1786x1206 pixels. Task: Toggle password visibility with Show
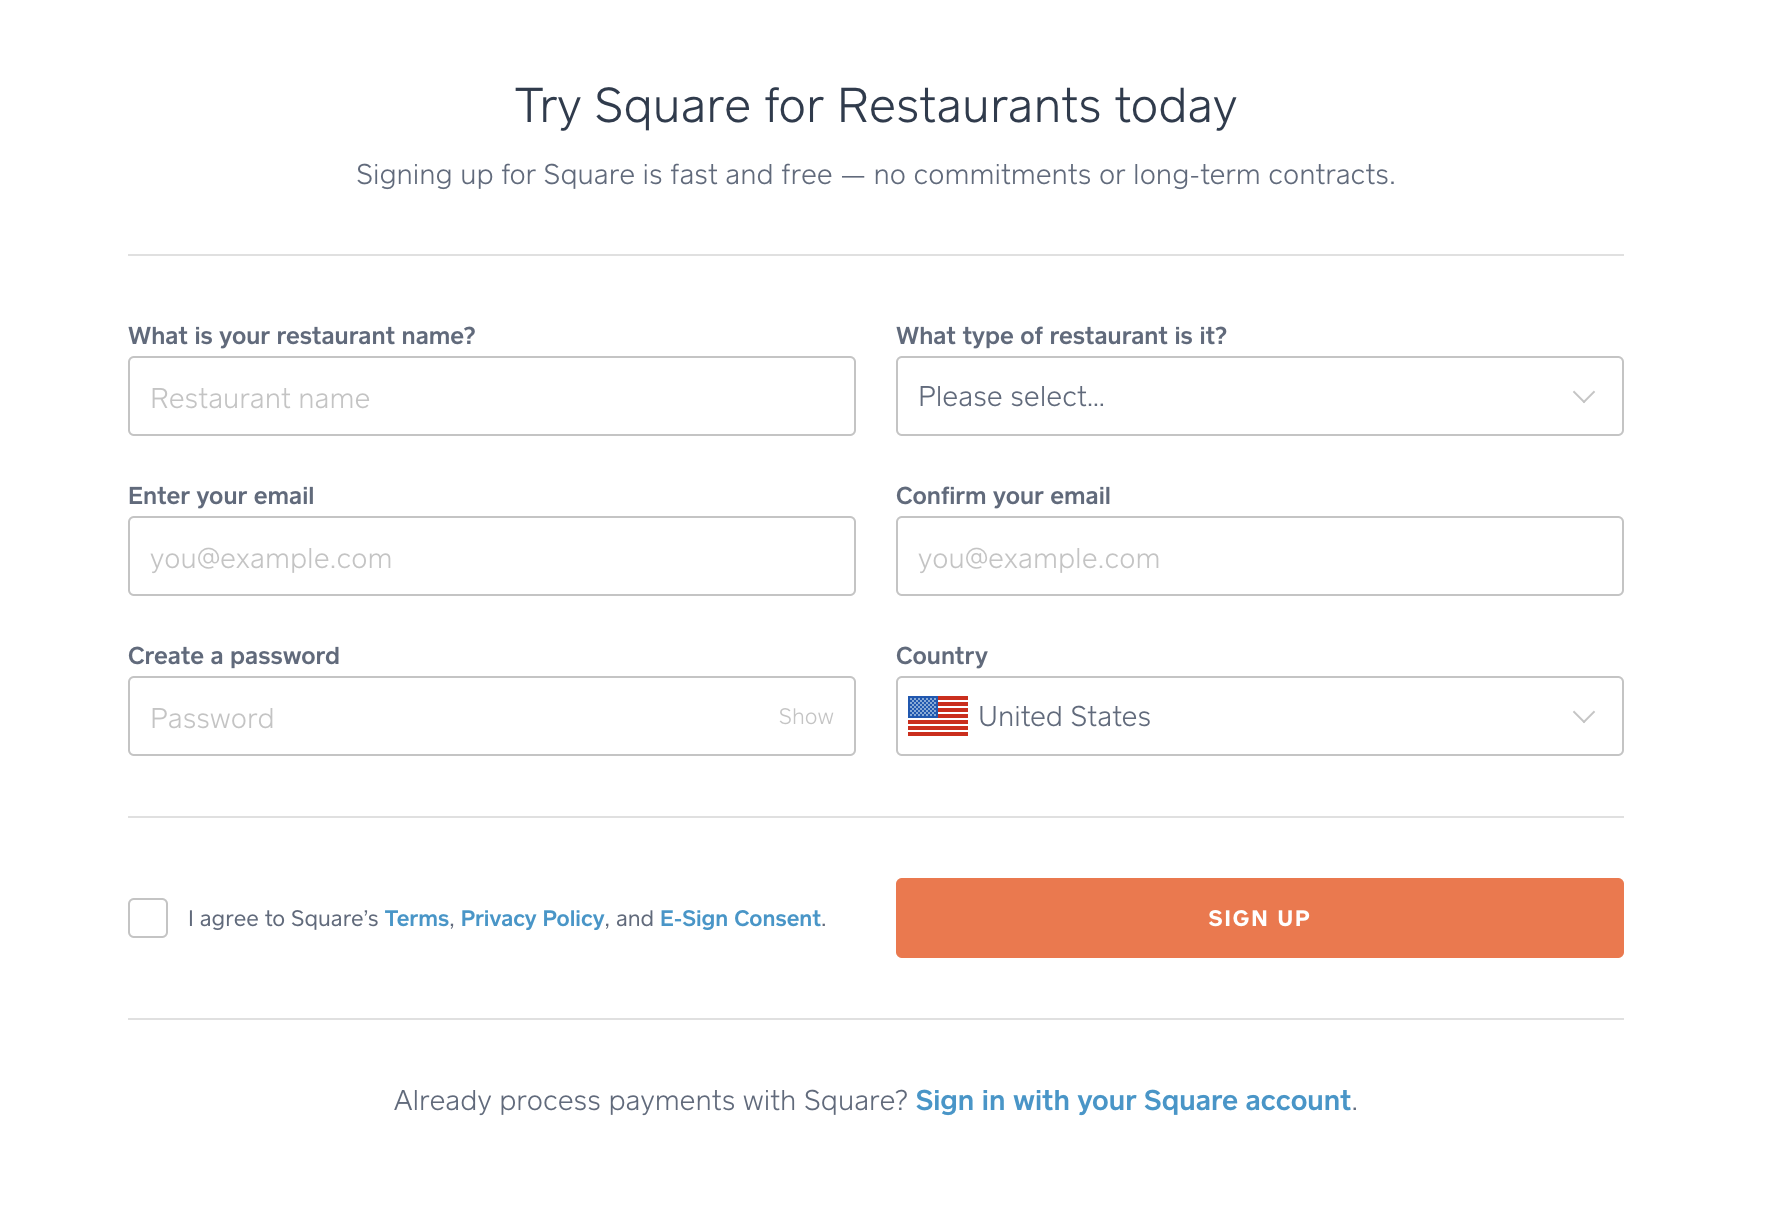click(805, 716)
